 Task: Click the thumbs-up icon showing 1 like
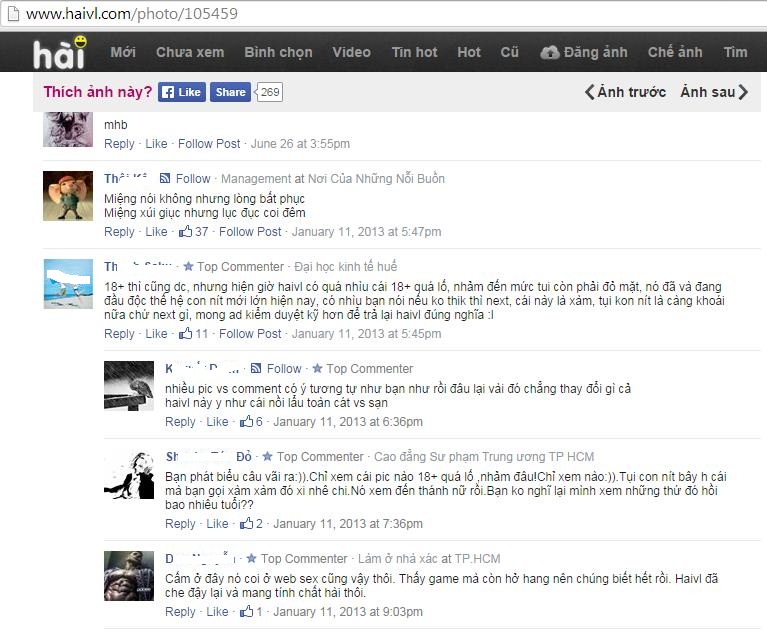point(247,611)
